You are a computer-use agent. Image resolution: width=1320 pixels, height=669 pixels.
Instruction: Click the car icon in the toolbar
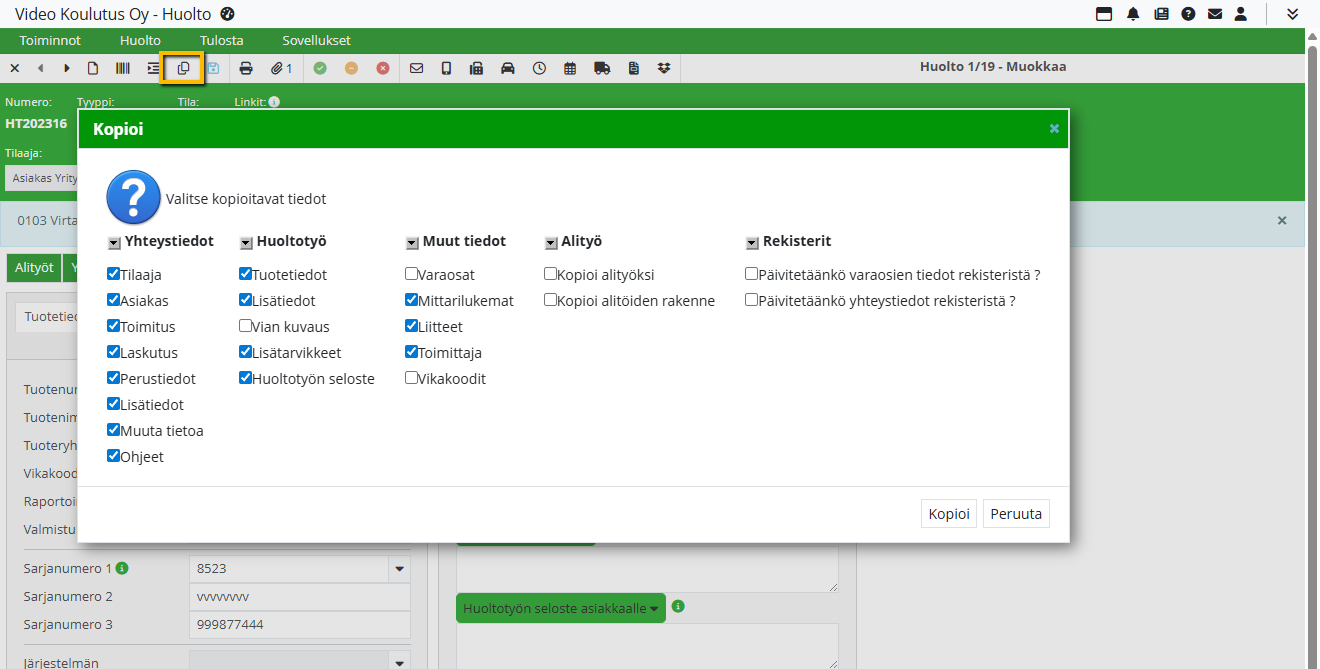[508, 68]
